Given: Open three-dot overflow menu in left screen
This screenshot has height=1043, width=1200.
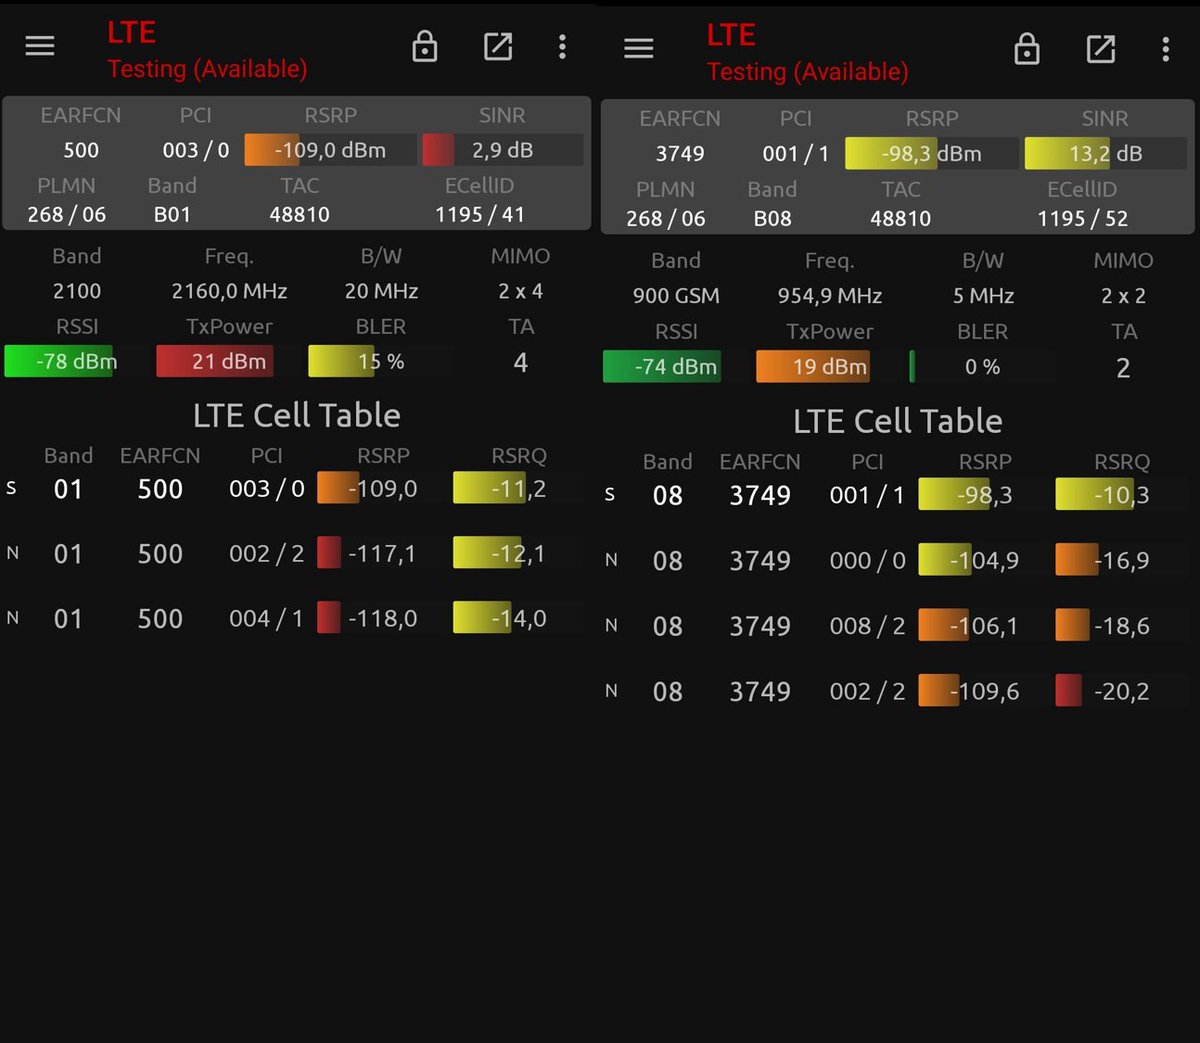Looking at the screenshot, I should coord(562,46).
